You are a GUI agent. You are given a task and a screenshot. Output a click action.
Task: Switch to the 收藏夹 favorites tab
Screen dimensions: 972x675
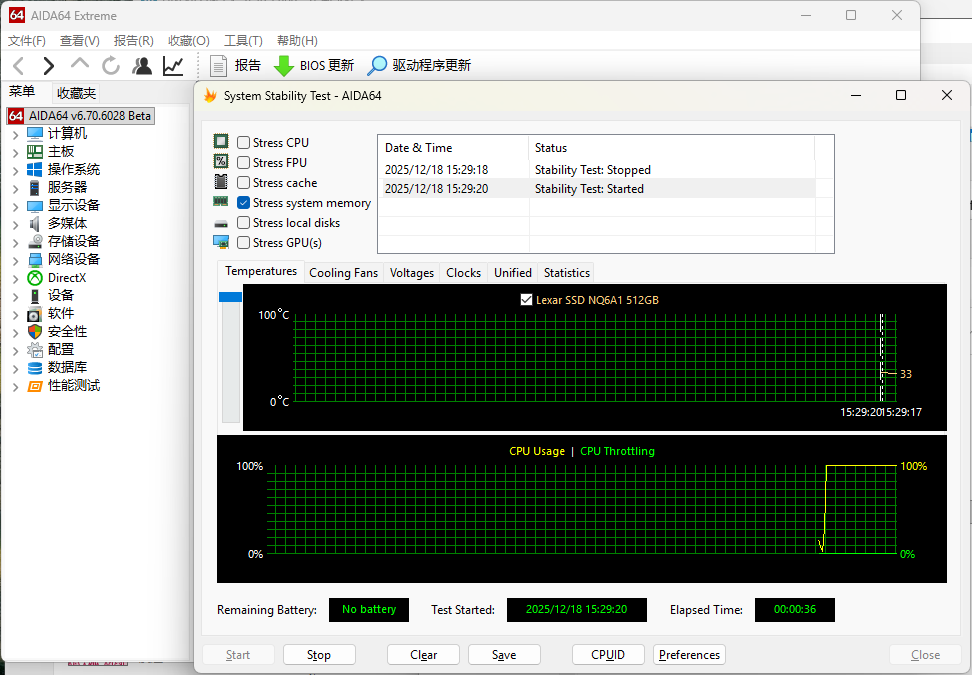76,93
